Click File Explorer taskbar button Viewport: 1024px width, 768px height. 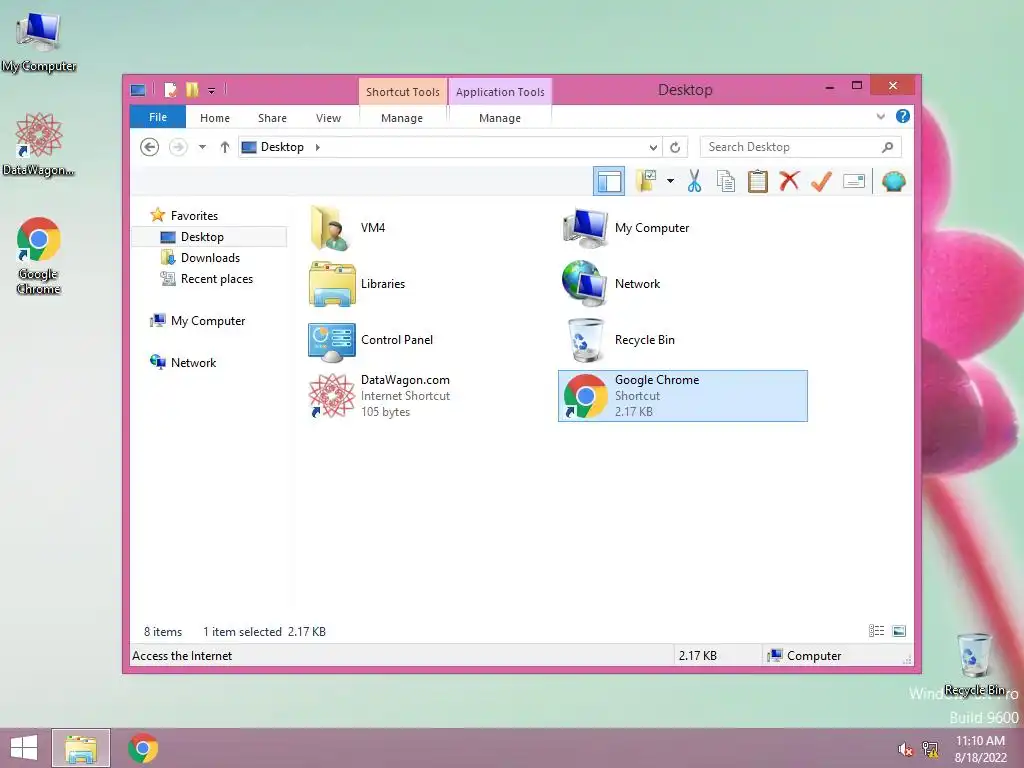pos(81,748)
